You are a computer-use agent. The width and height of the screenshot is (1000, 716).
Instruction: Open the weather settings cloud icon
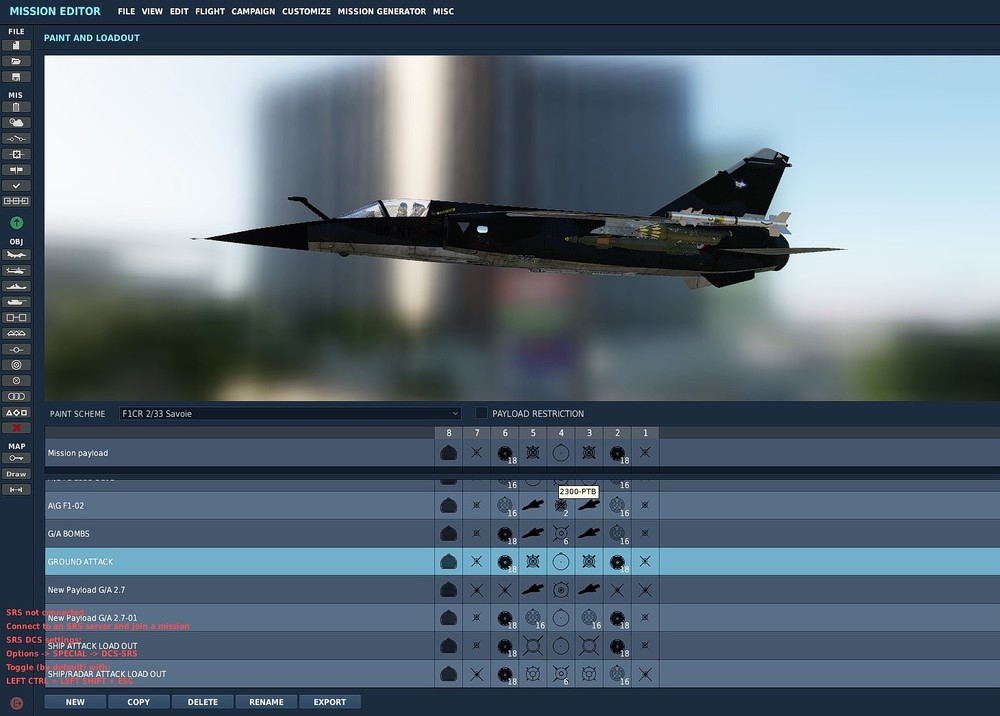[17, 122]
